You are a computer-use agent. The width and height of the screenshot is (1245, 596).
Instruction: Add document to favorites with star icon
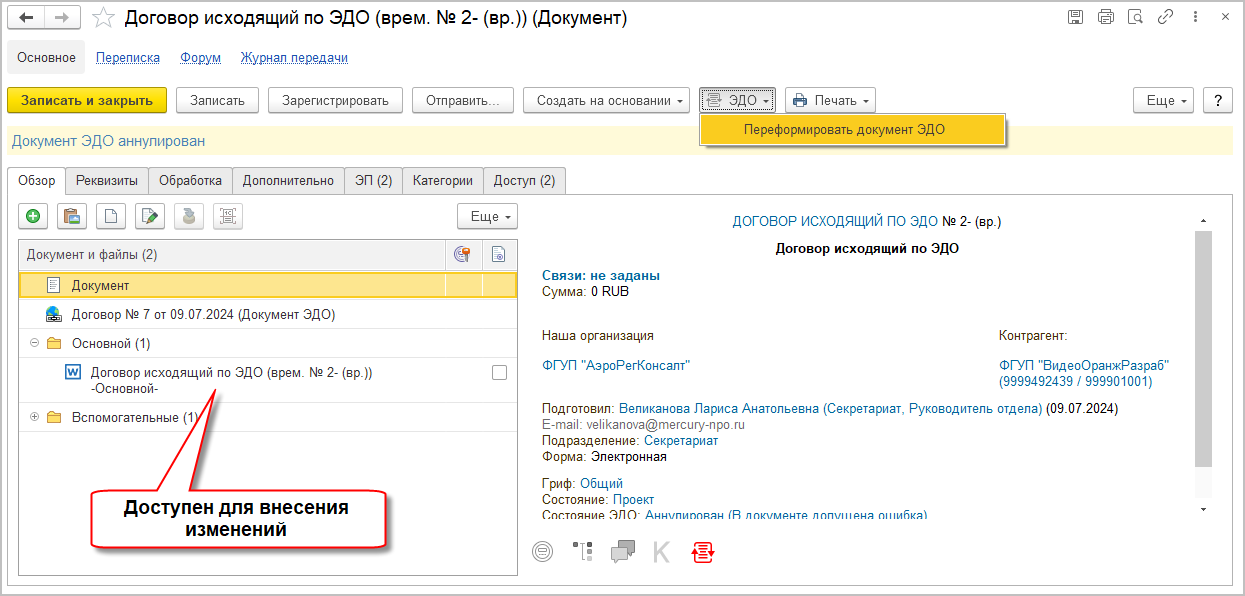tap(102, 18)
